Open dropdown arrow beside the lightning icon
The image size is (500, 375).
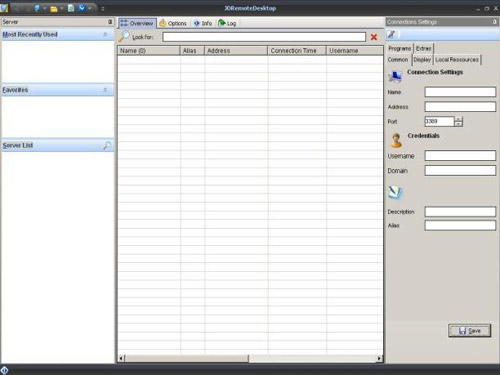tap(44, 8)
